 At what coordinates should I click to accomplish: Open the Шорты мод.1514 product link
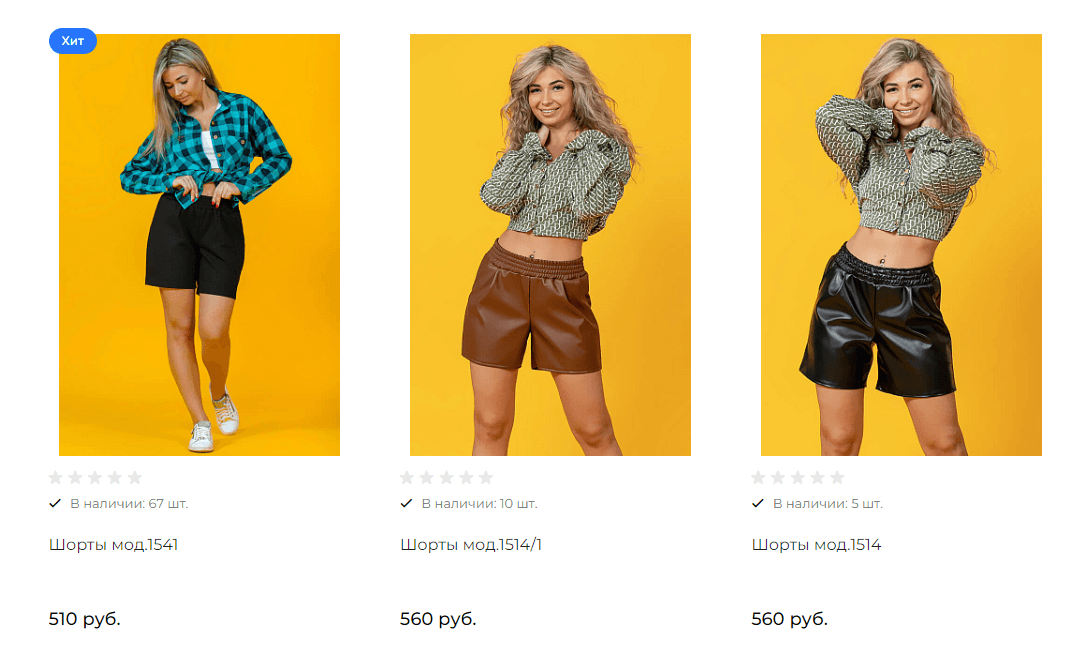click(817, 545)
